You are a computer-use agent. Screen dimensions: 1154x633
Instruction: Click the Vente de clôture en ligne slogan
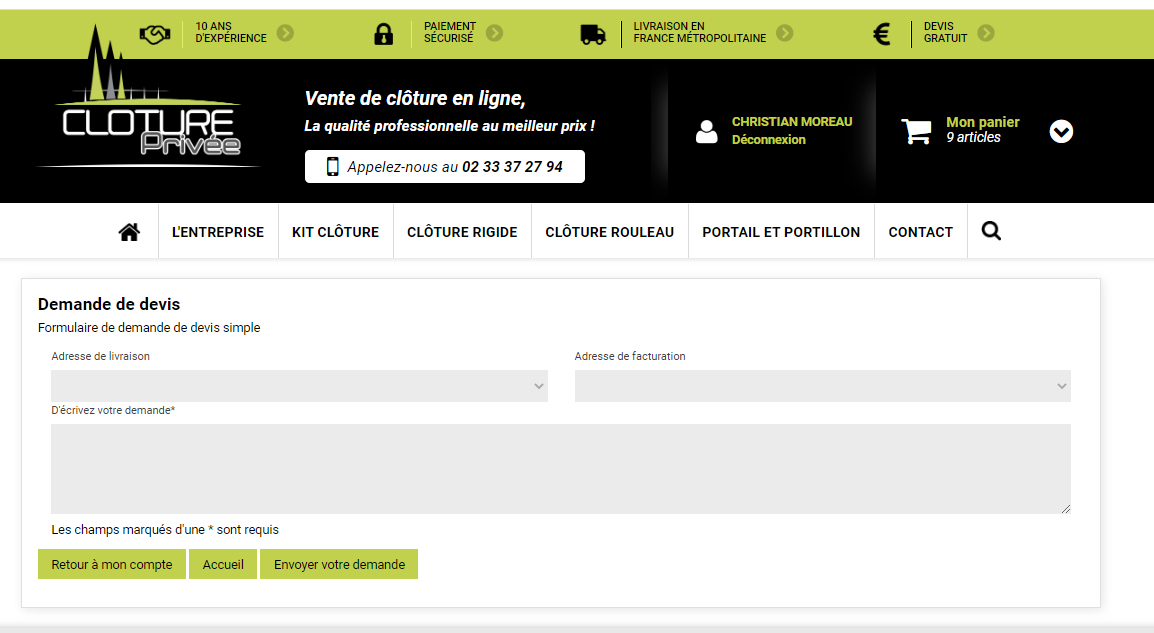[x=415, y=99]
